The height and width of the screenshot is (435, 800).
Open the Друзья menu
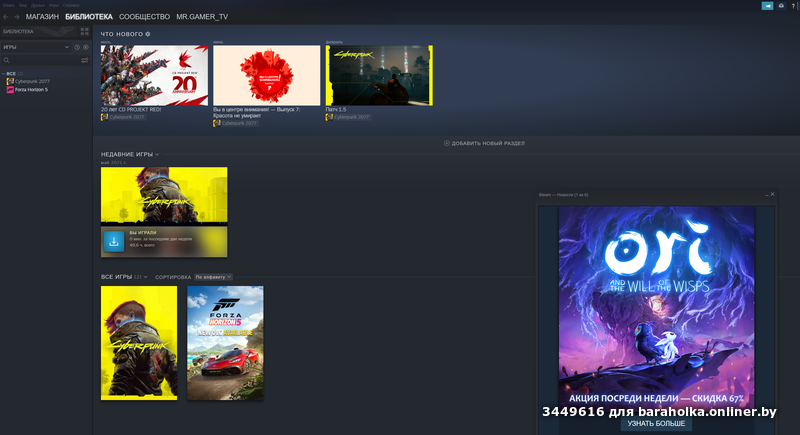click(x=38, y=5)
